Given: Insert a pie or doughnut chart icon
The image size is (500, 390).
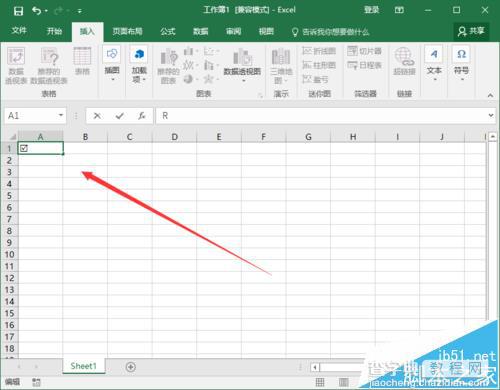Looking at the screenshot, I should 190,79.
